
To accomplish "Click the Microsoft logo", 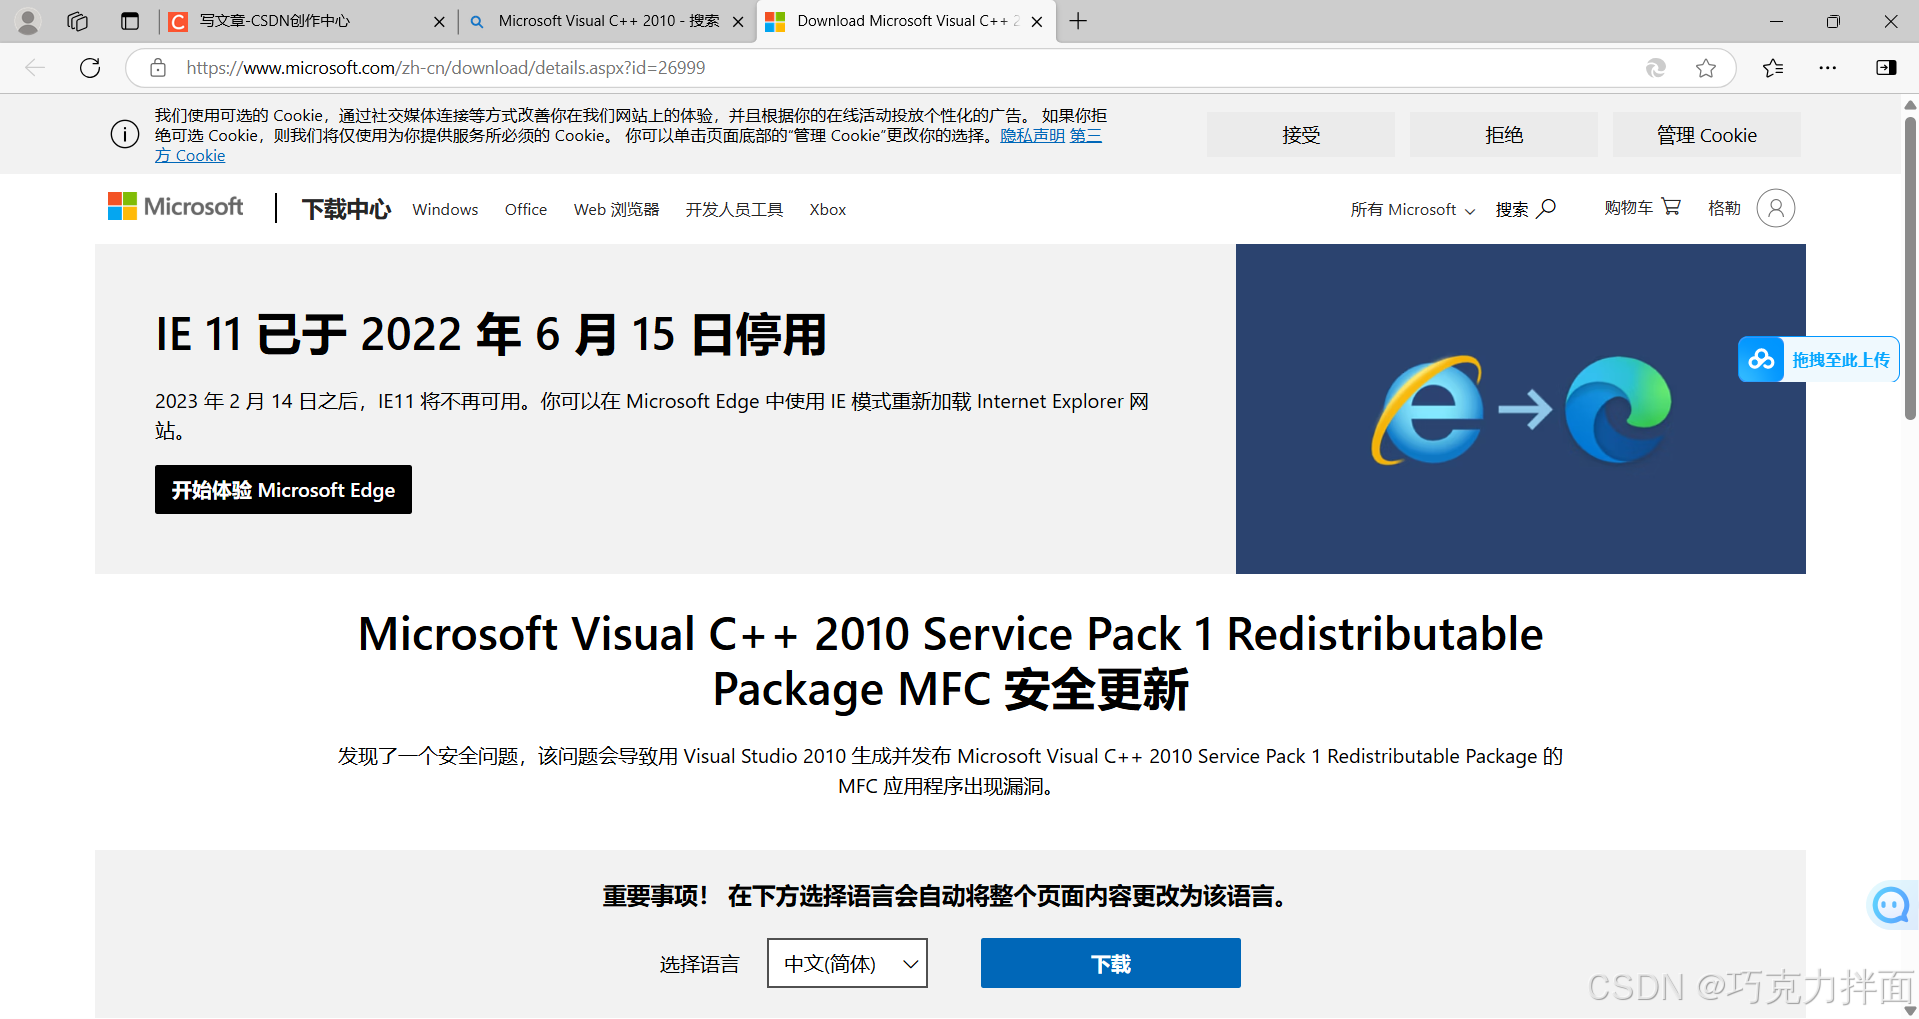I will tap(176, 207).
